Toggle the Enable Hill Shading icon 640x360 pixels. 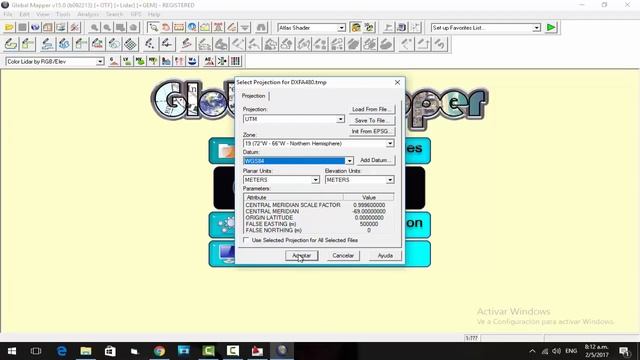356,27
